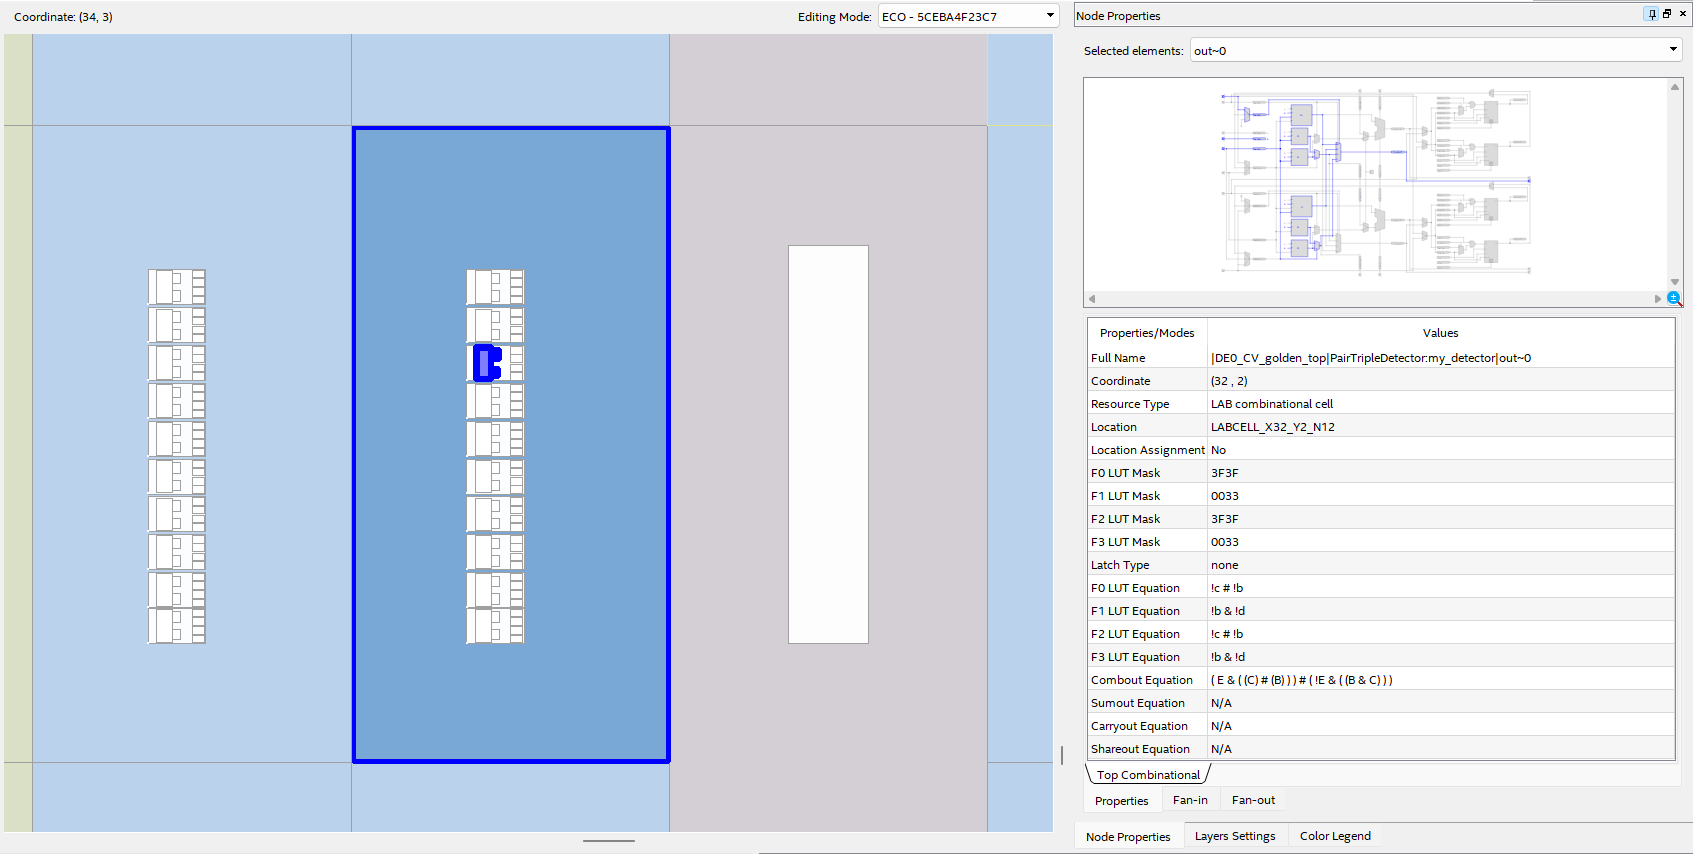
Task: Select the LABCELL_X32_Y2_N12 location value
Action: pyautogui.click(x=1440, y=427)
